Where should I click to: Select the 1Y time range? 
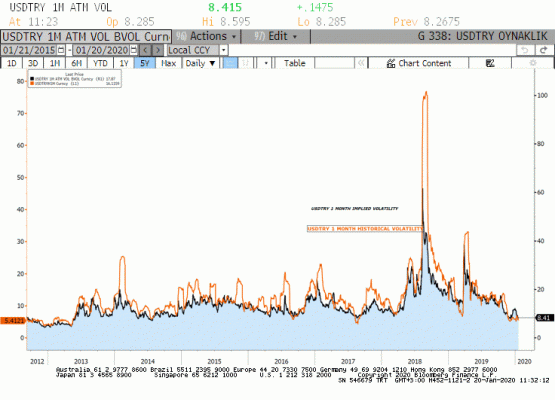(124, 63)
